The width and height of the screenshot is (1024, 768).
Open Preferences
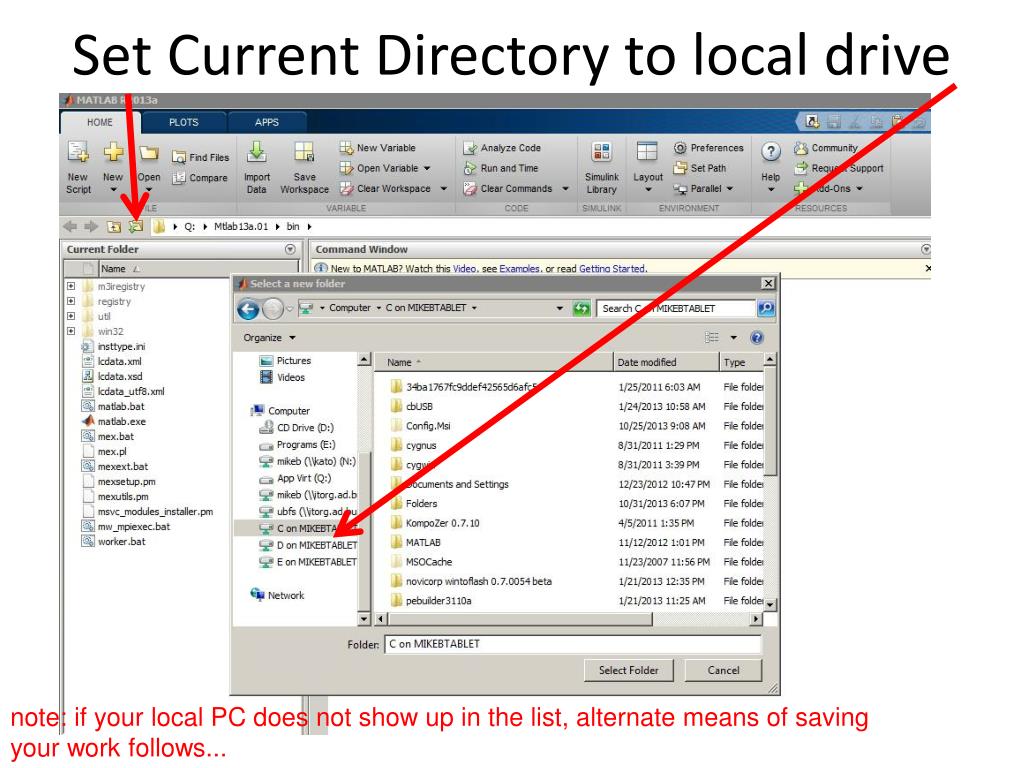click(x=709, y=148)
